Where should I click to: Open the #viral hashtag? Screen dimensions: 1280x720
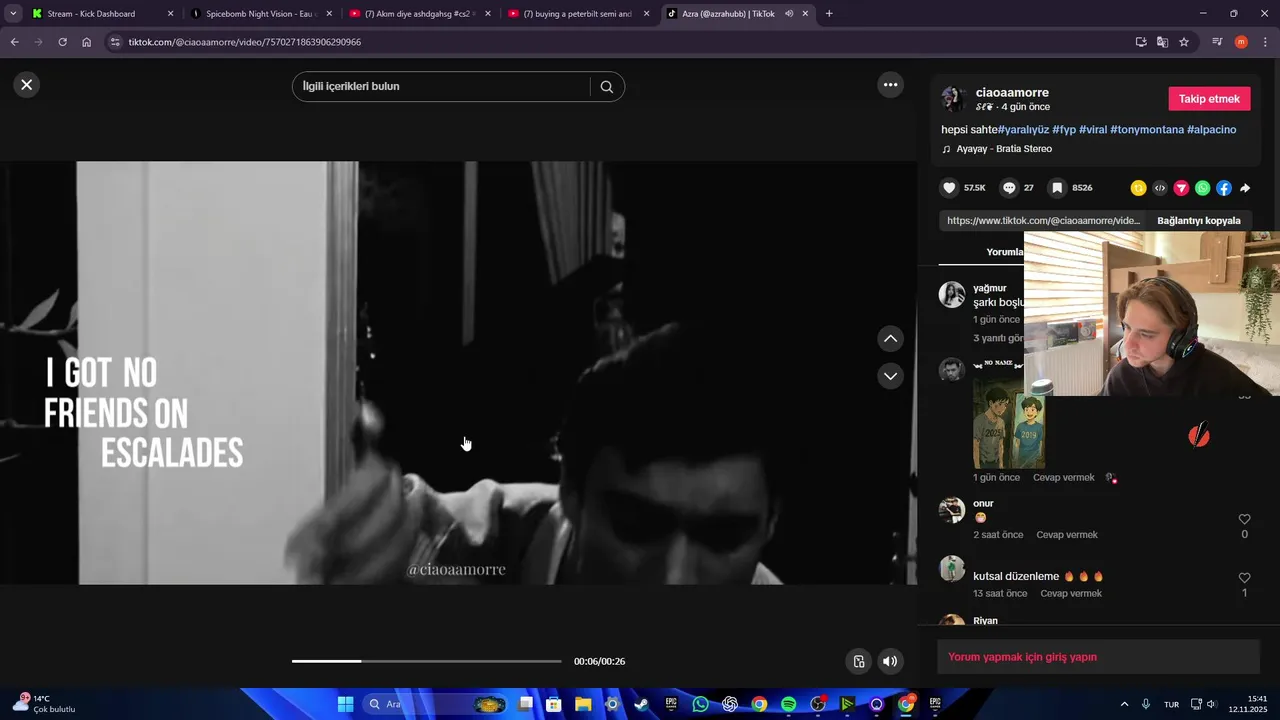tap(1093, 130)
